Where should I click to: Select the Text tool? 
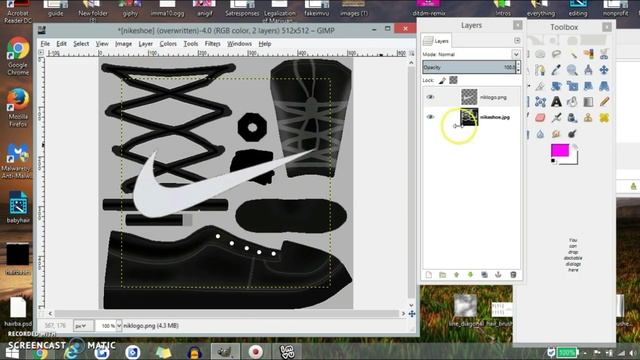tap(556, 102)
